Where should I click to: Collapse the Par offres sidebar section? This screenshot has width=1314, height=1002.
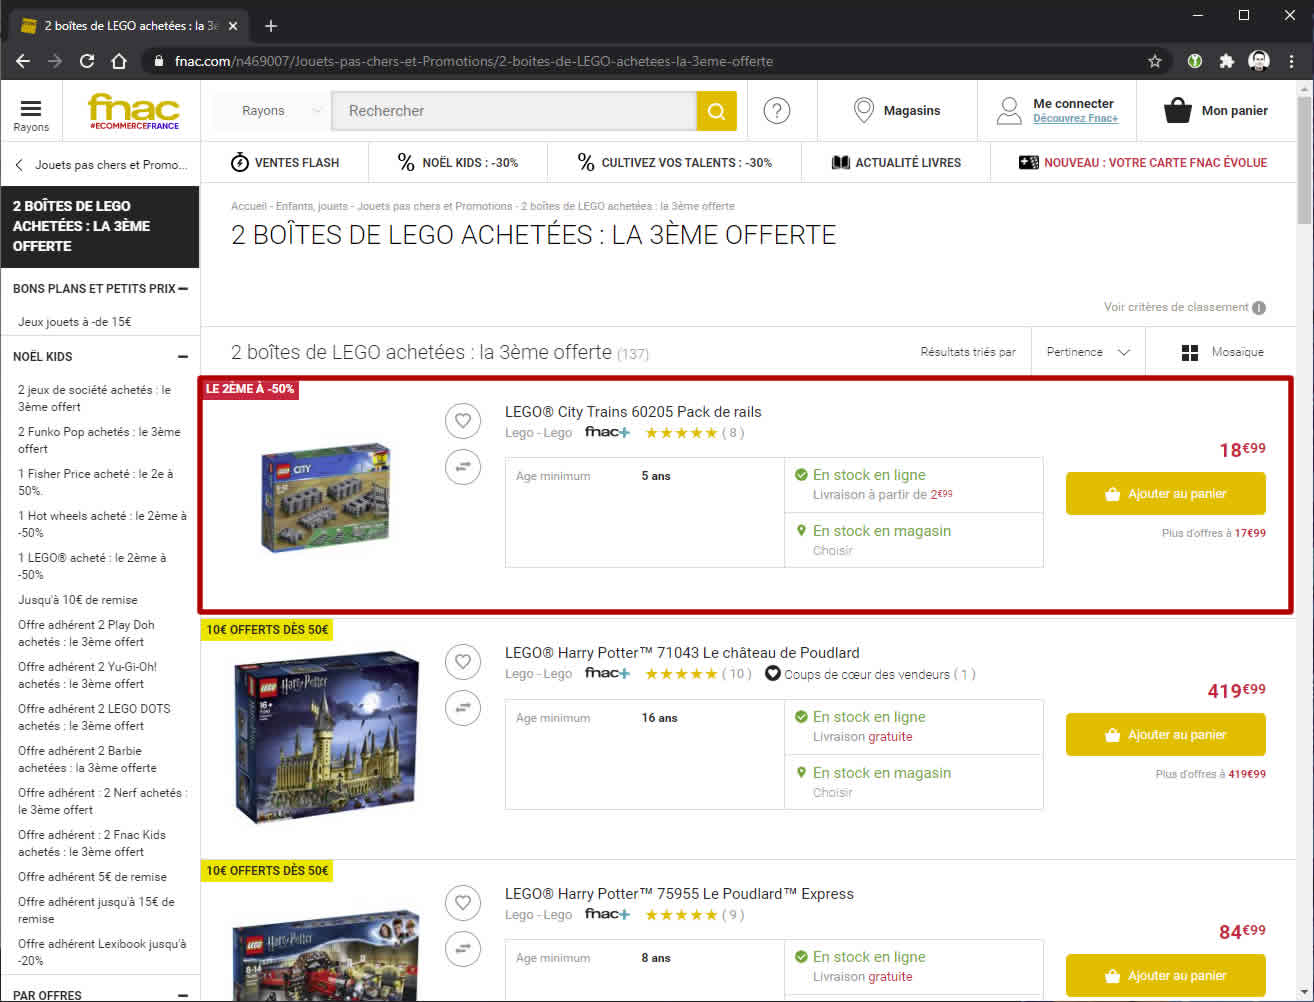(x=183, y=995)
